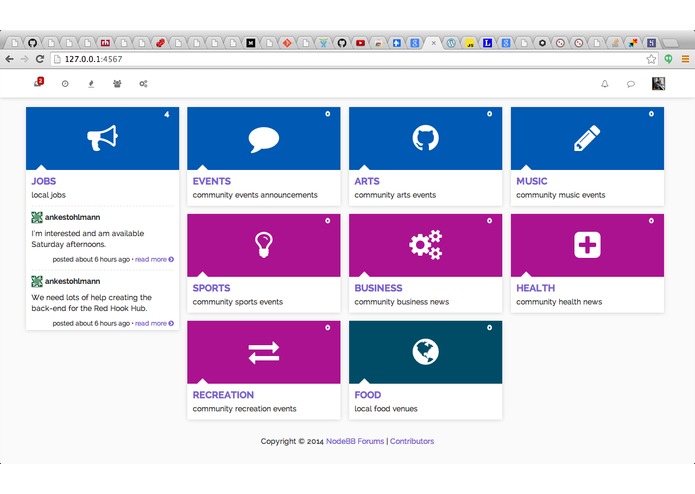Click 'local jobs' description text

point(48,195)
